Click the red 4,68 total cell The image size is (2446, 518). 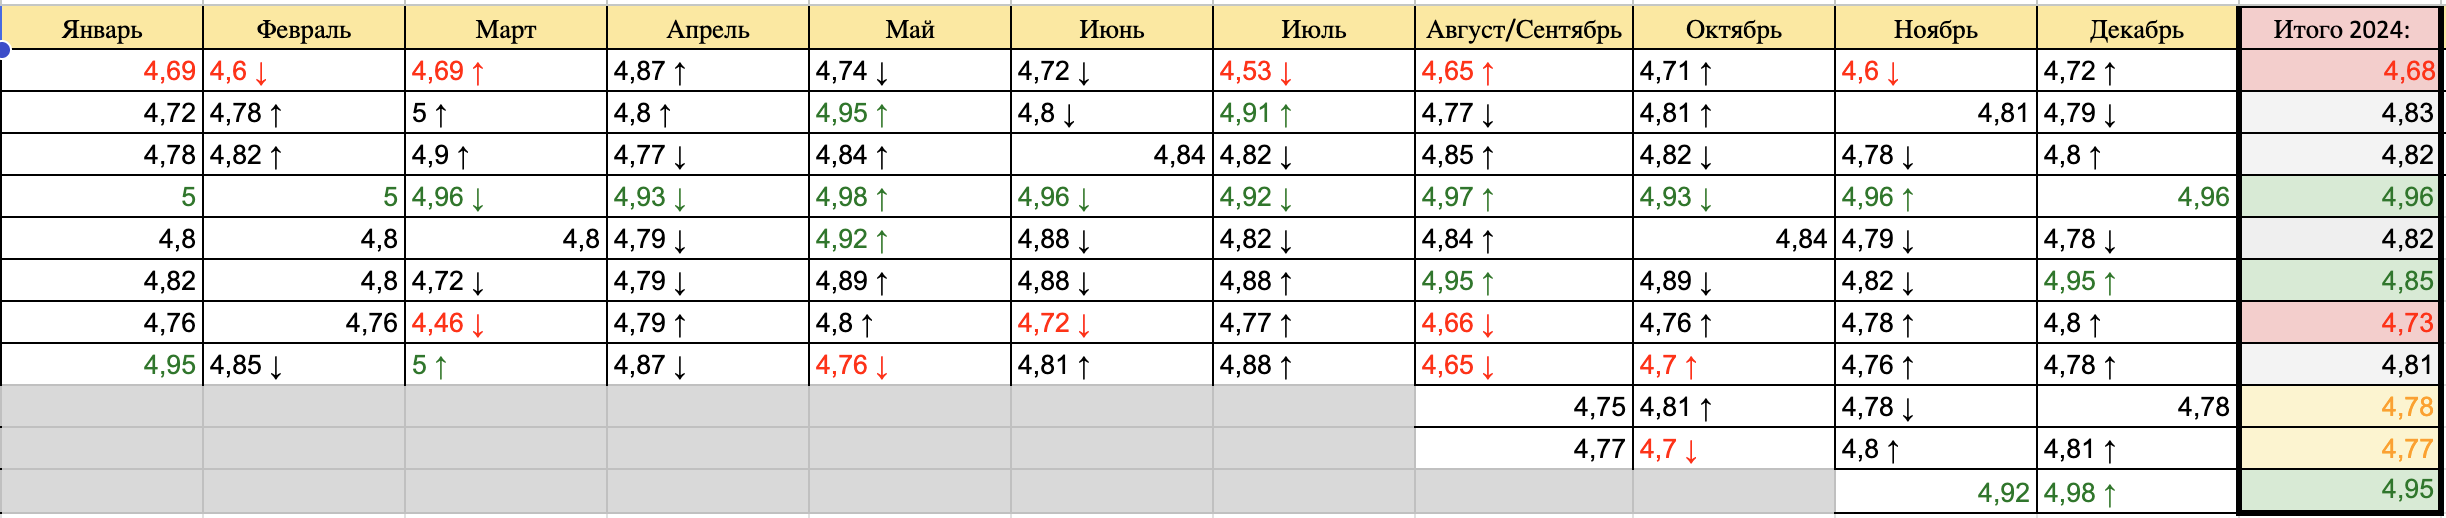[x=2340, y=71]
